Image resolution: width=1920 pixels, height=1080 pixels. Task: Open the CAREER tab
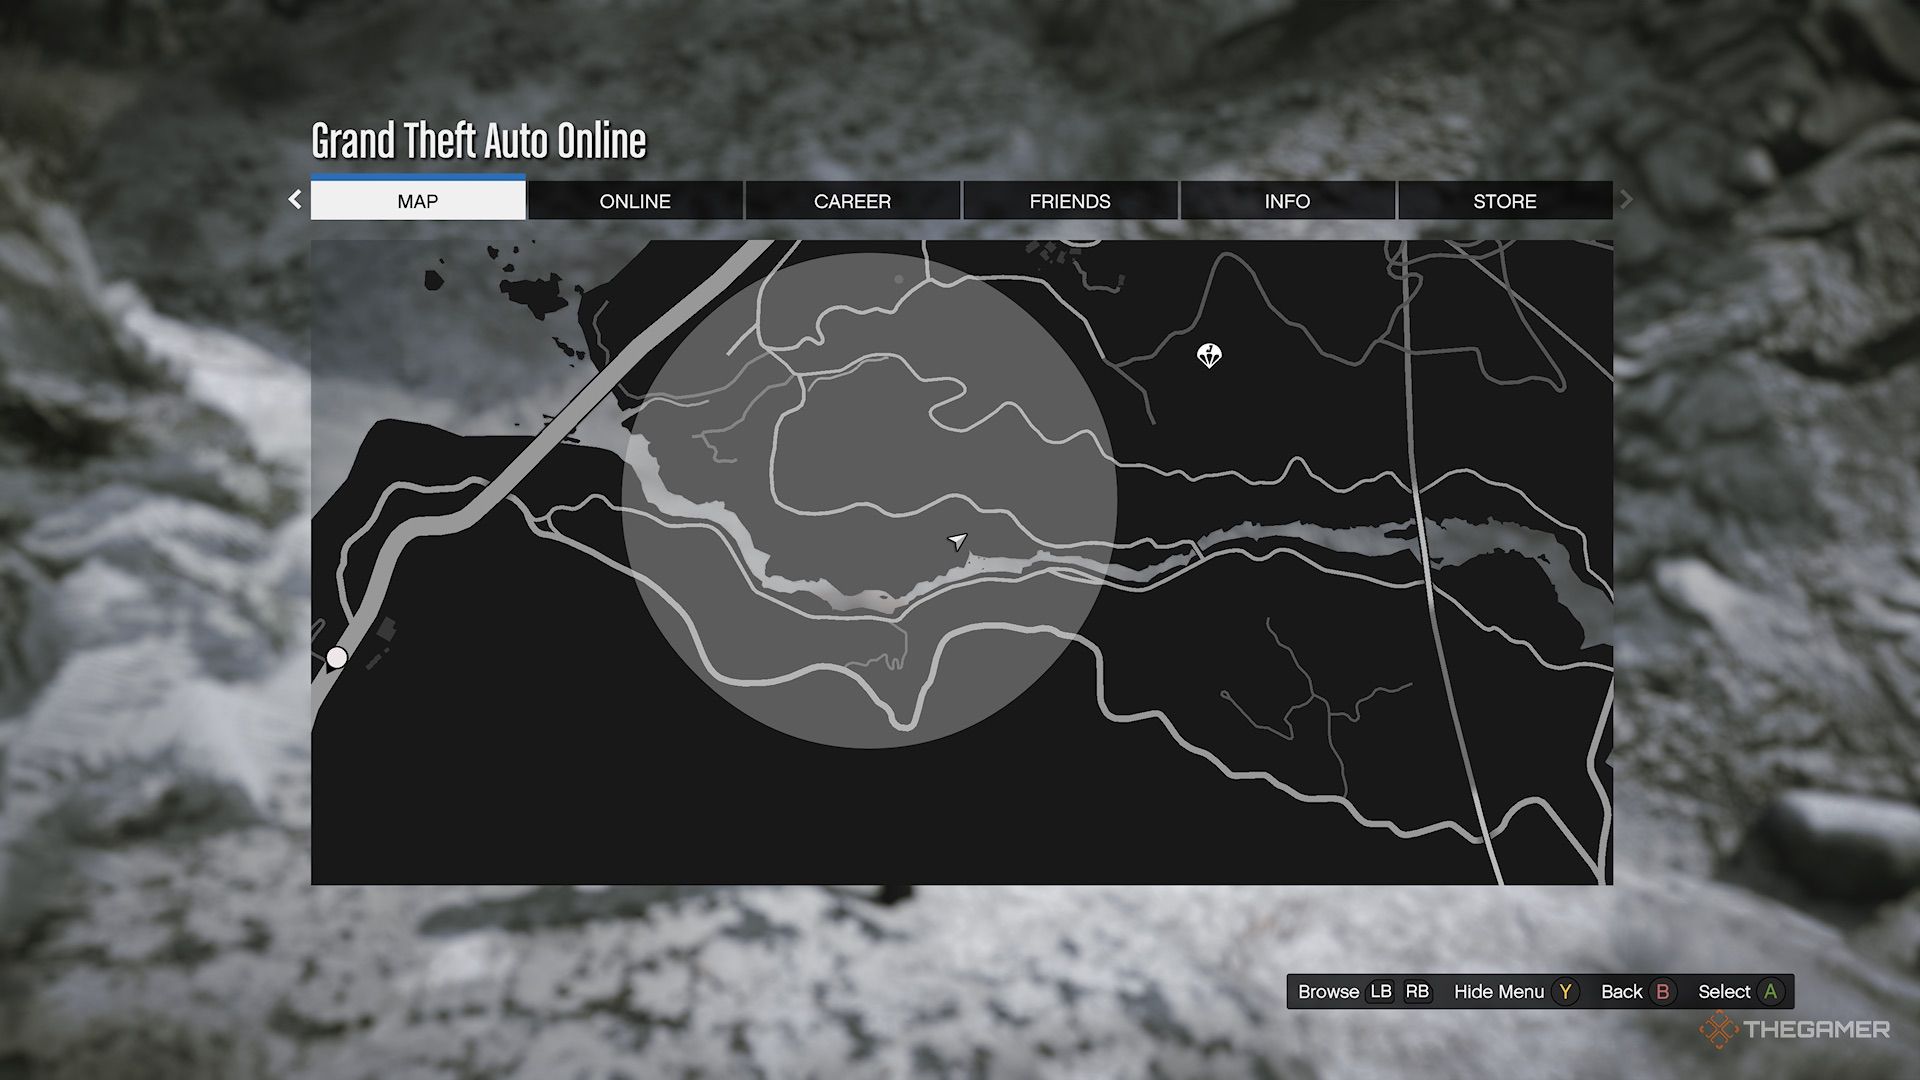click(x=852, y=201)
